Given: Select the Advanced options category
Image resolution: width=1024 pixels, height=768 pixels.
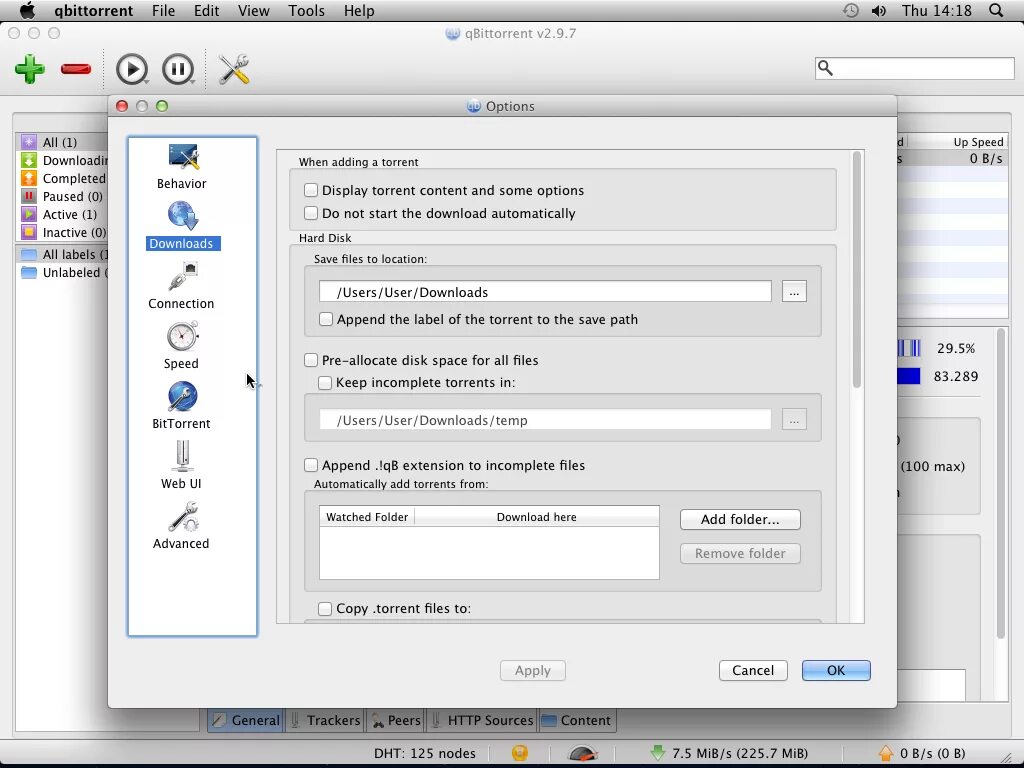Looking at the screenshot, I should (182, 526).
